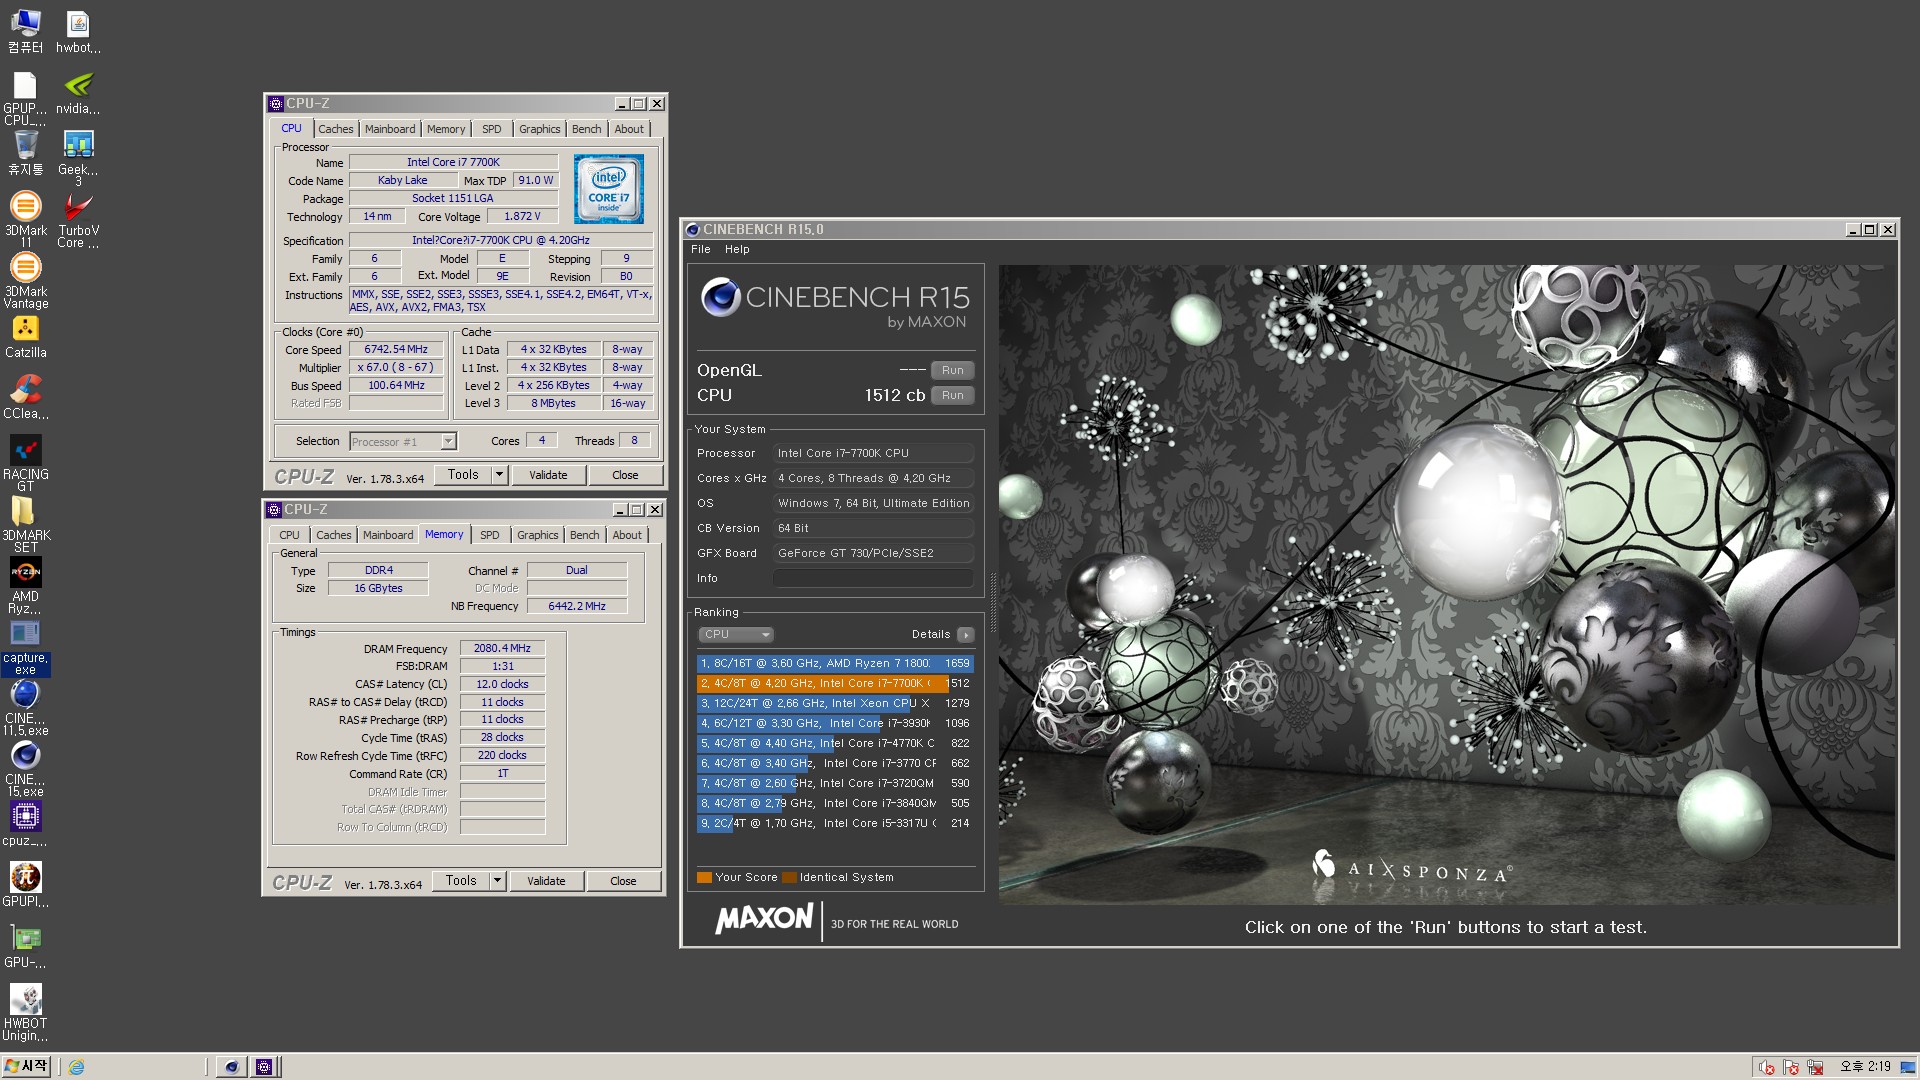Run the OpenGL test
Image resolution: width=1920 pixels, height=1080 pixels.
(953, 370)
